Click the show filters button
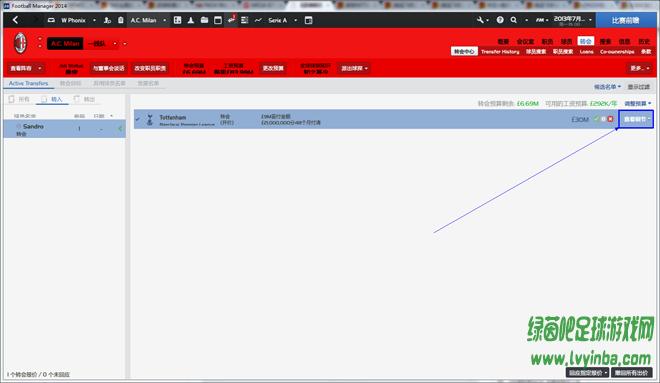Image resolution: width=660 pixels, height=383 pixels. (x=639, y=87)
